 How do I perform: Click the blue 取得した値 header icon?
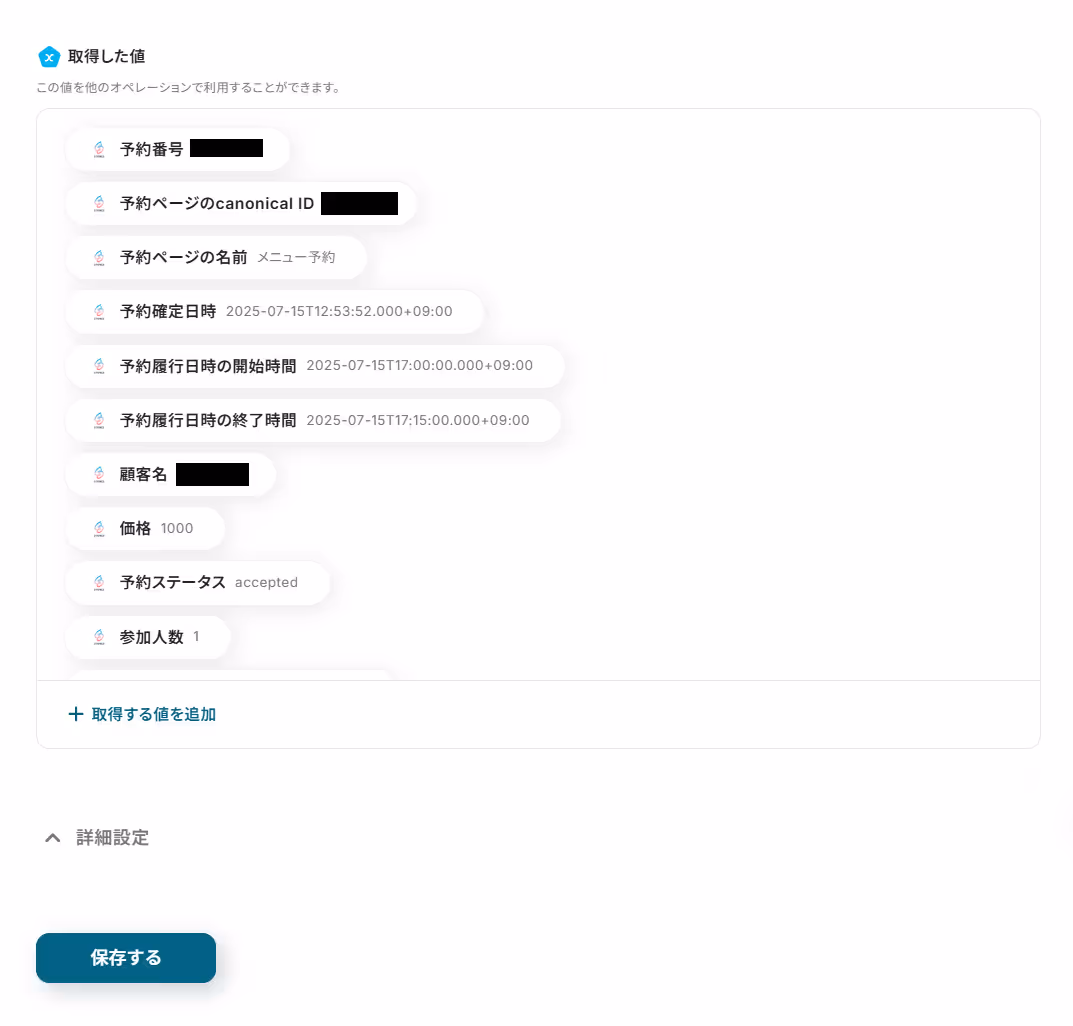[49, 57]
